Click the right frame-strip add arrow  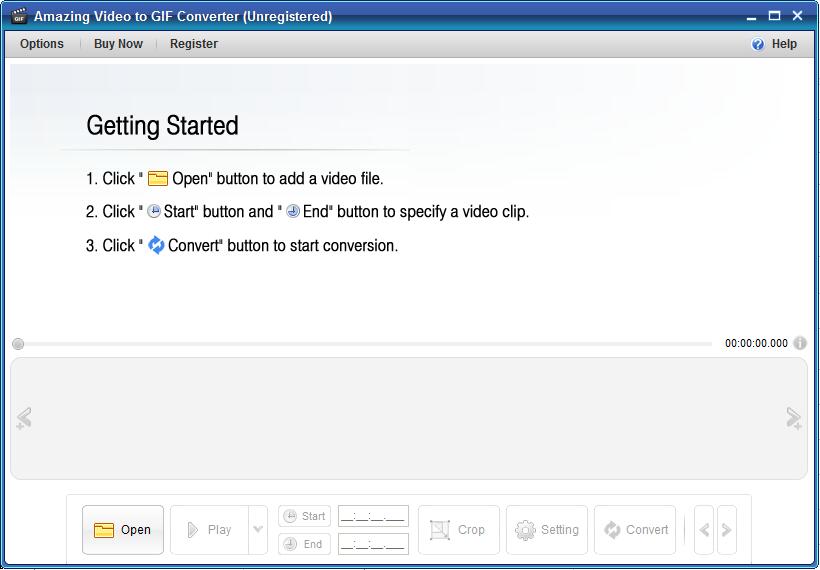(793, 418)
